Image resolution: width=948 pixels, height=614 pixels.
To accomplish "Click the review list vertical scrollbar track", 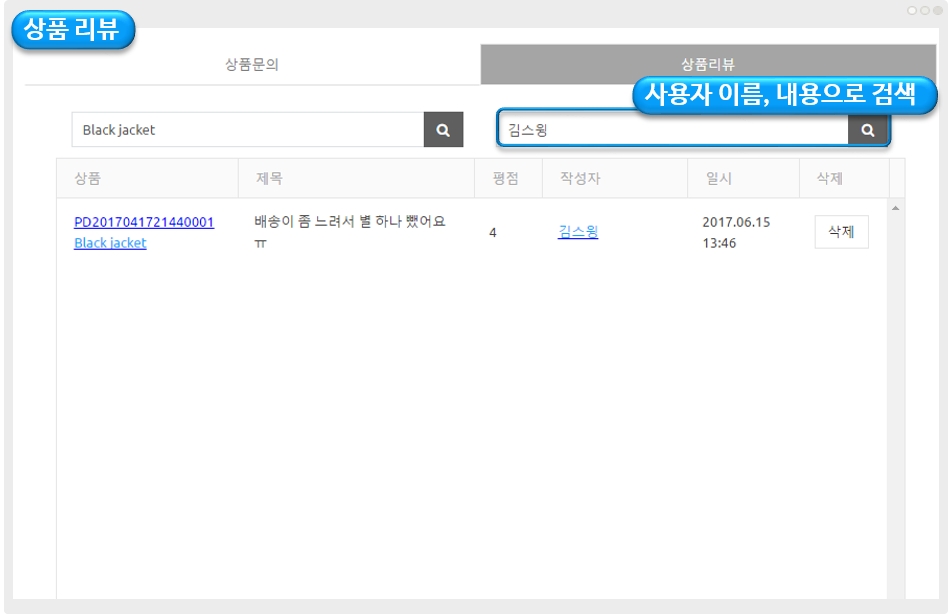I will click(x=895, y=400).
